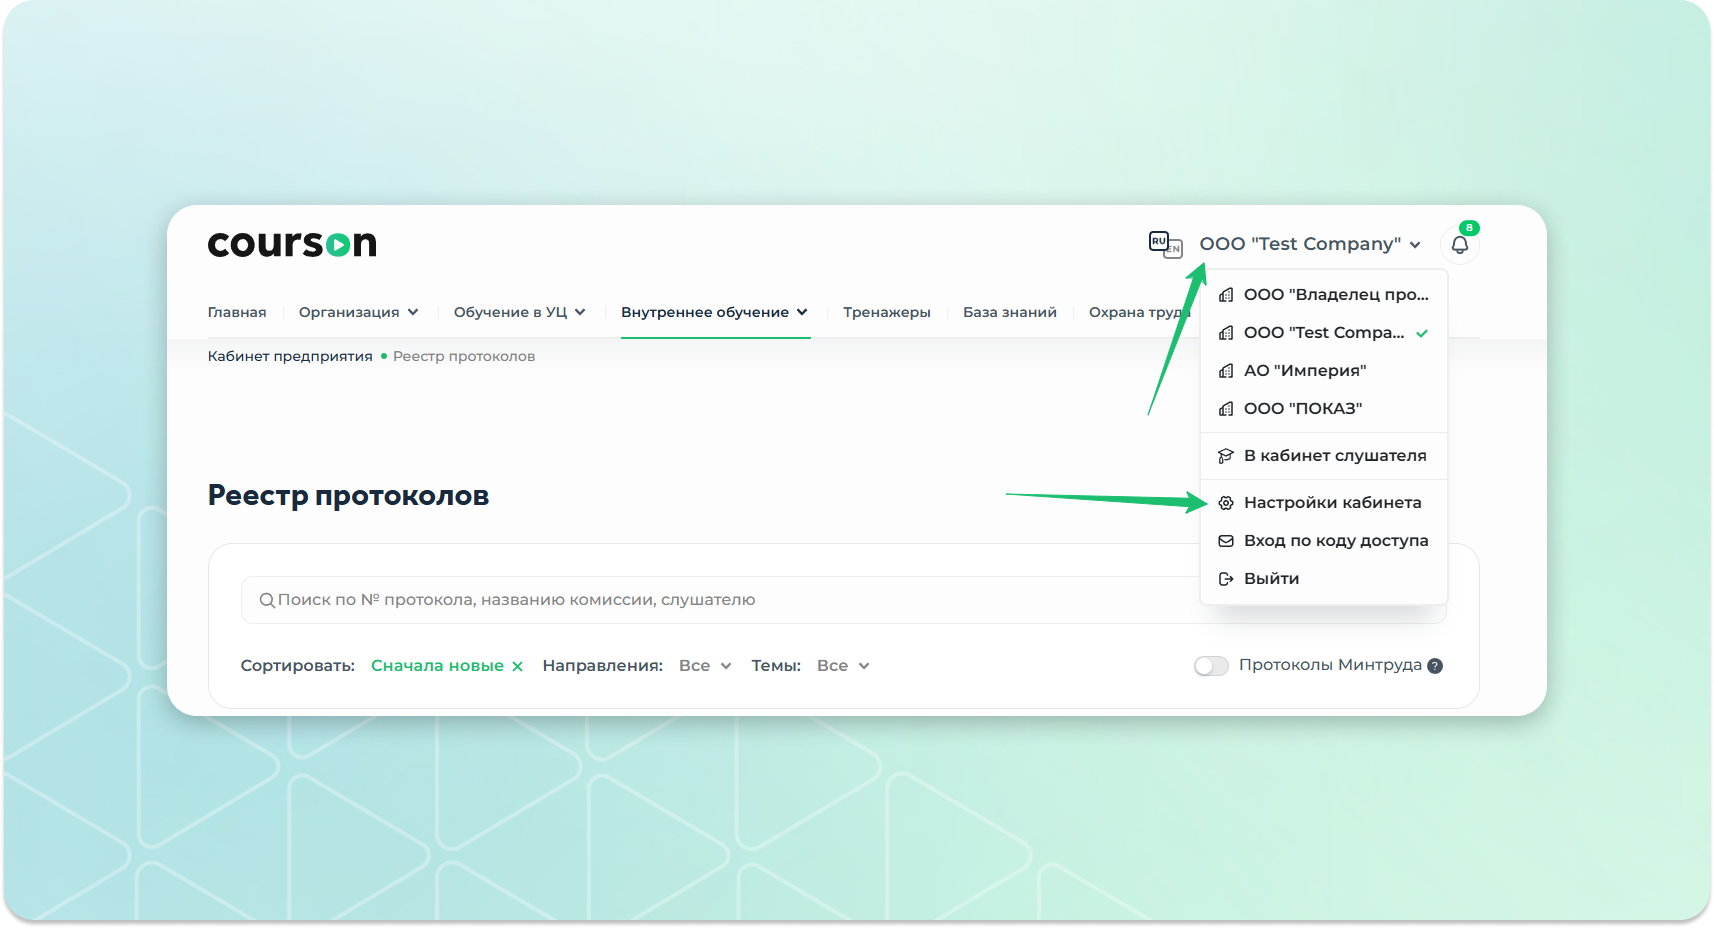Click the logout icon next to Выйти
Image resolution: width=1714 pixels, height=928 pixels.
(1226, 579)
